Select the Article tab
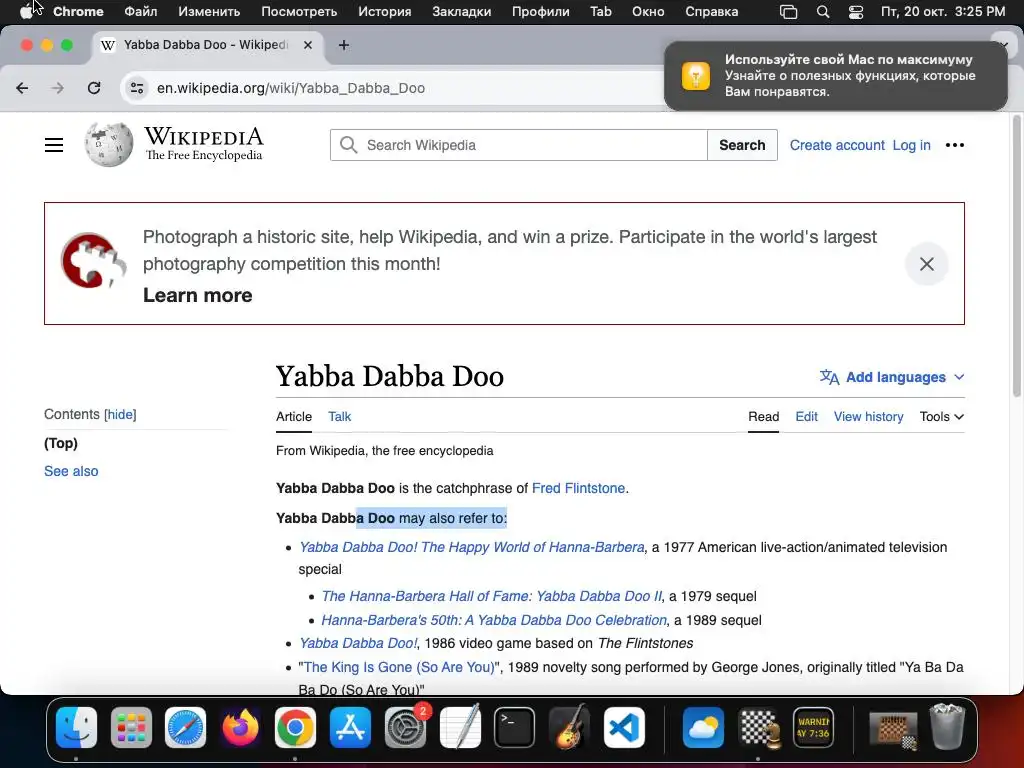Viewport: 1024px width, 768px height. tap(294, 417)
